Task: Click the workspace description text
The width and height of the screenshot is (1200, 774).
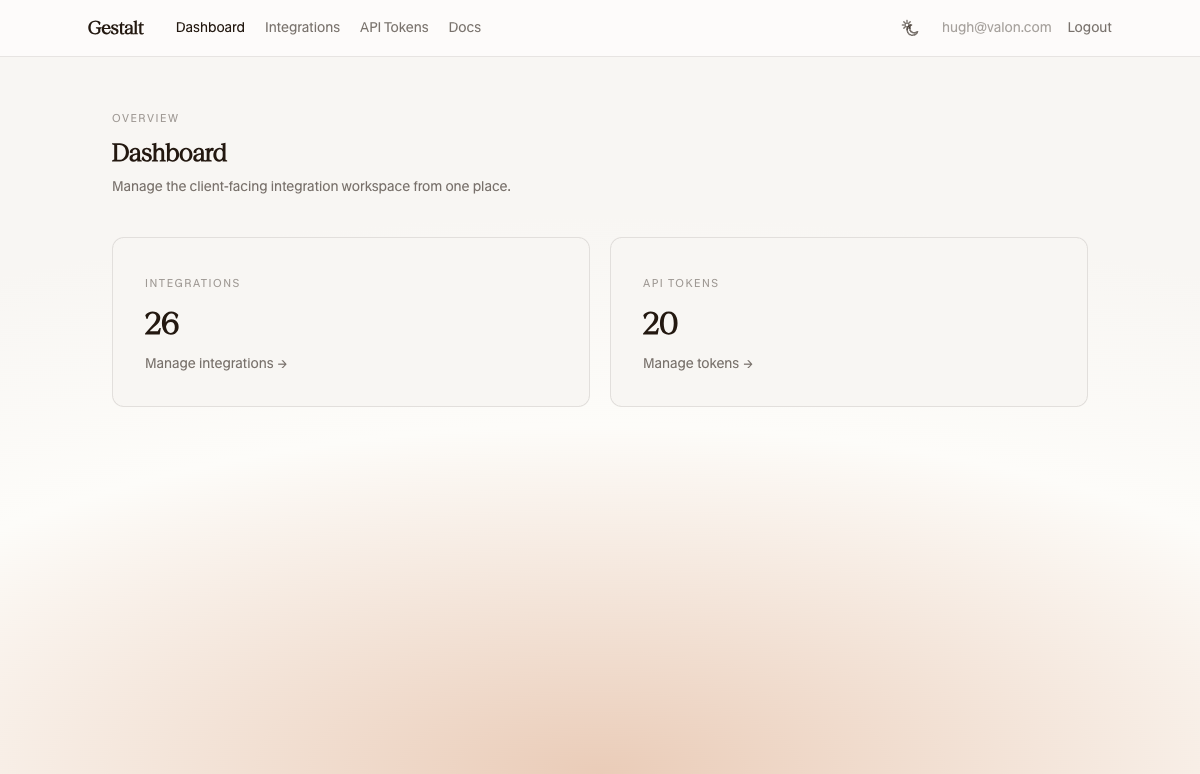Action: pos(311,186)
